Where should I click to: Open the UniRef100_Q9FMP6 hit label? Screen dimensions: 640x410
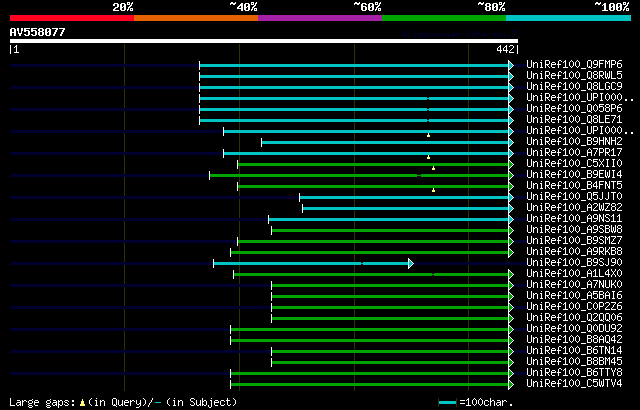[574, 64]
